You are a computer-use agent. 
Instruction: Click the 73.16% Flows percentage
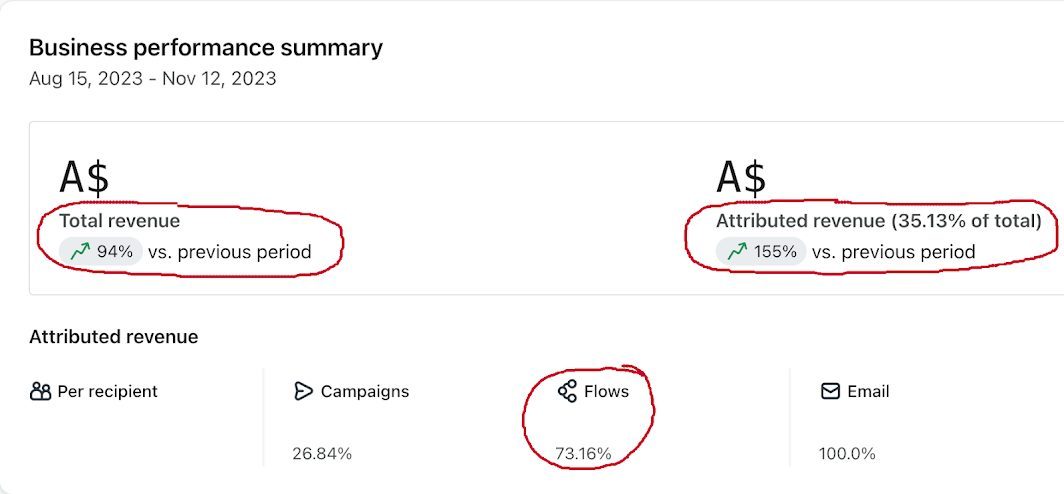tap(583, 454)
